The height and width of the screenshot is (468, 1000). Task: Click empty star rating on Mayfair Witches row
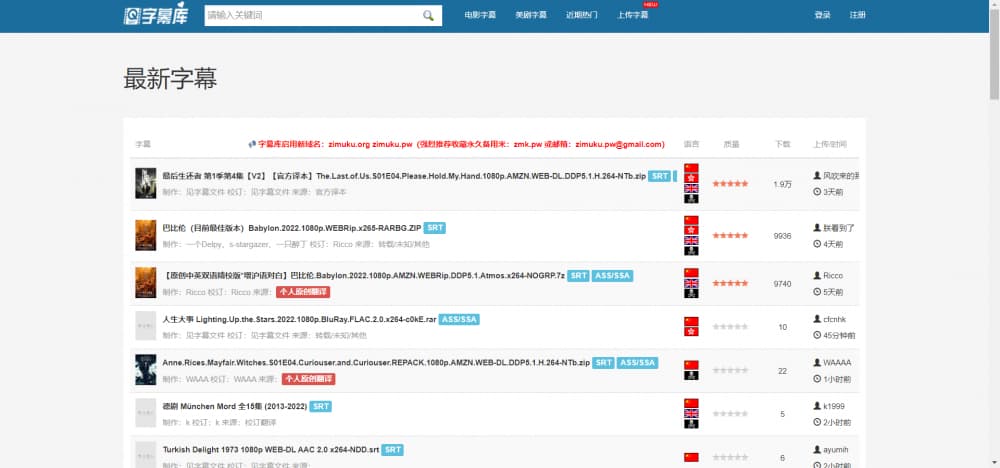[x=730, y=370]
